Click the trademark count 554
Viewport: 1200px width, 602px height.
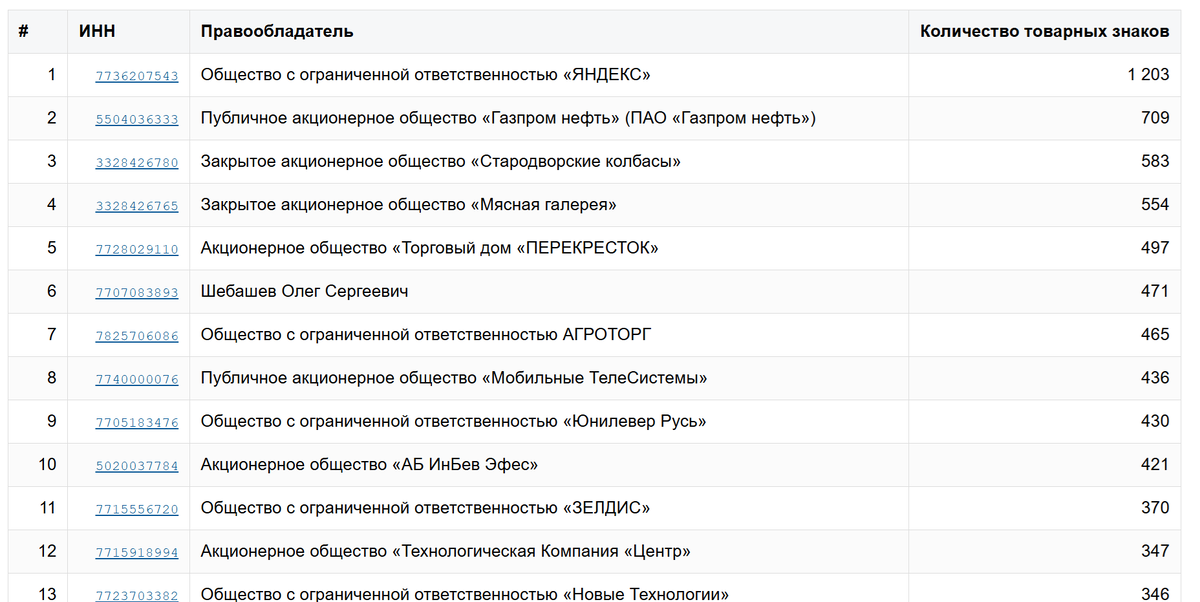pyautogui.click(x=1155, y=205)
